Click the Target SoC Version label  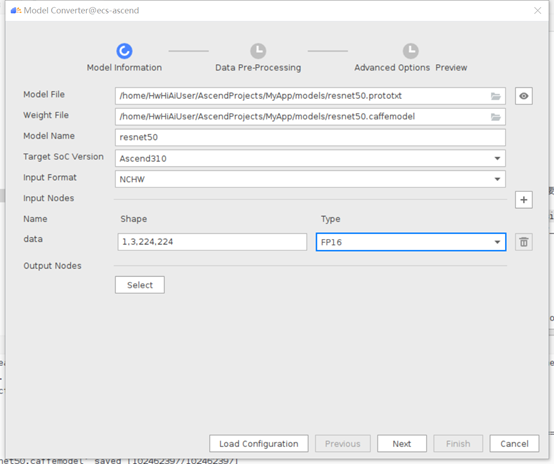coord(63,157)
